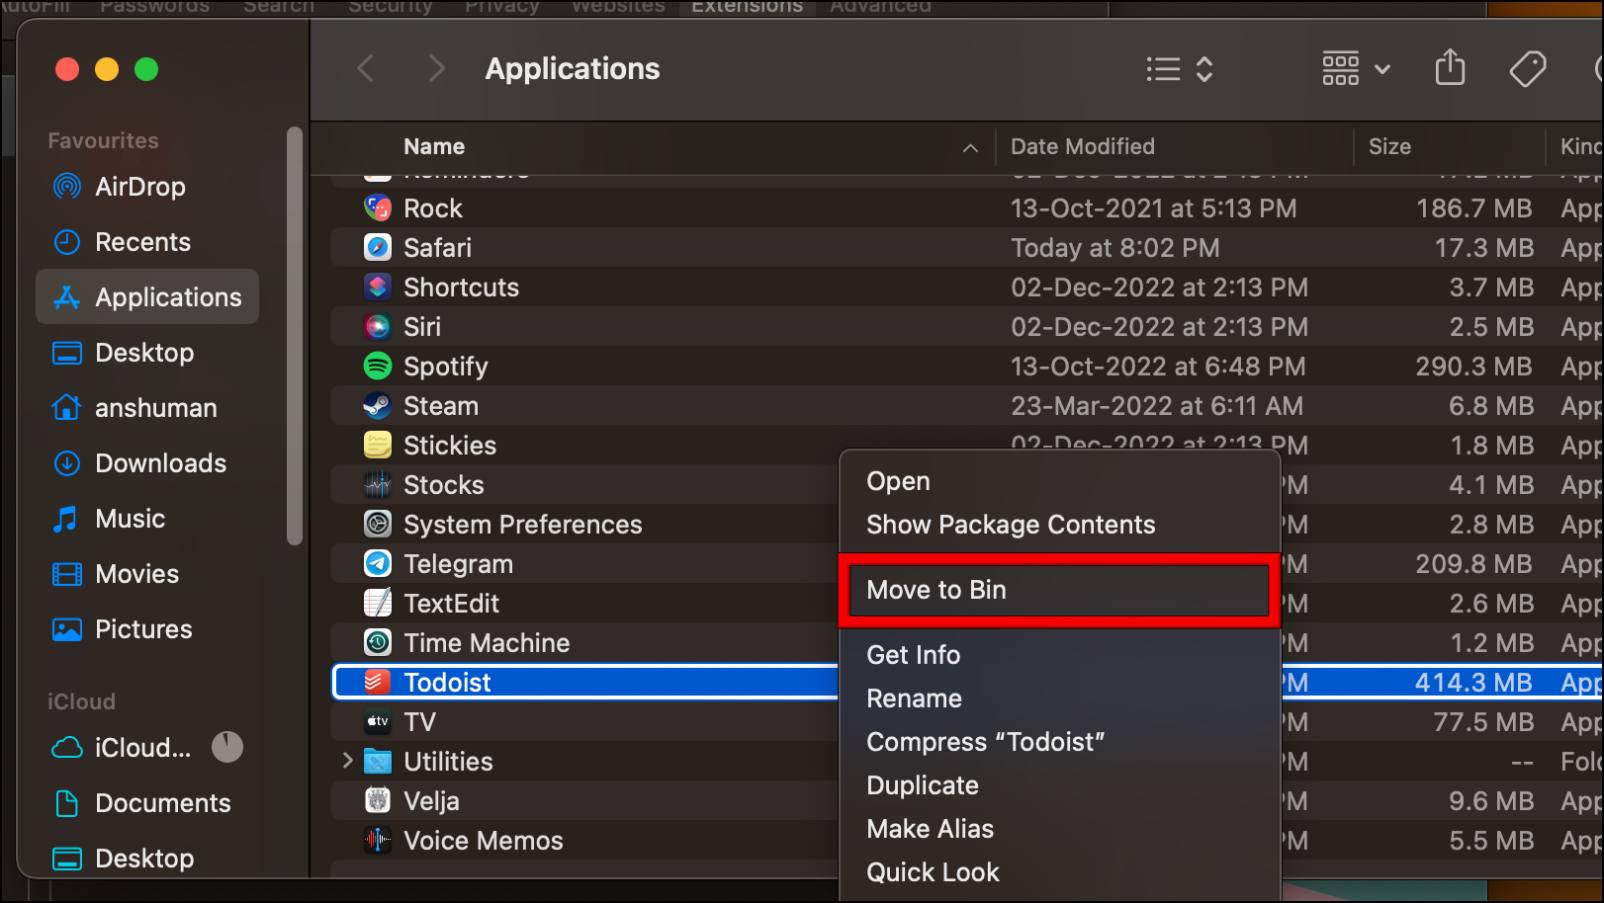Click the Shortcuts app icon
The image size is (1604, 903).
pyautogui.click(x=377, y=287)
